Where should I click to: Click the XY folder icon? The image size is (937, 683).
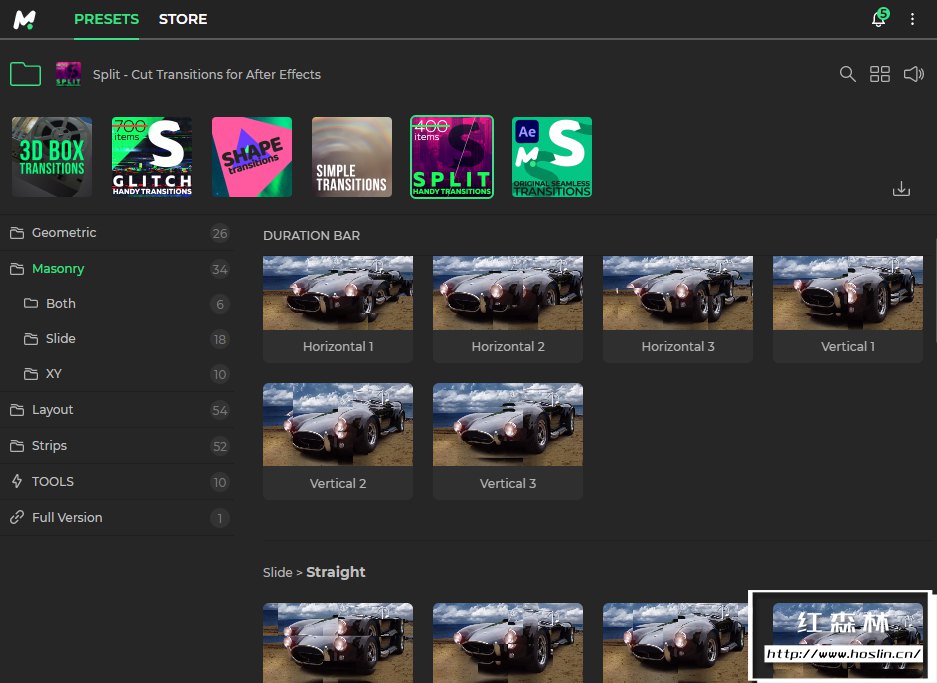pos(31,374)
